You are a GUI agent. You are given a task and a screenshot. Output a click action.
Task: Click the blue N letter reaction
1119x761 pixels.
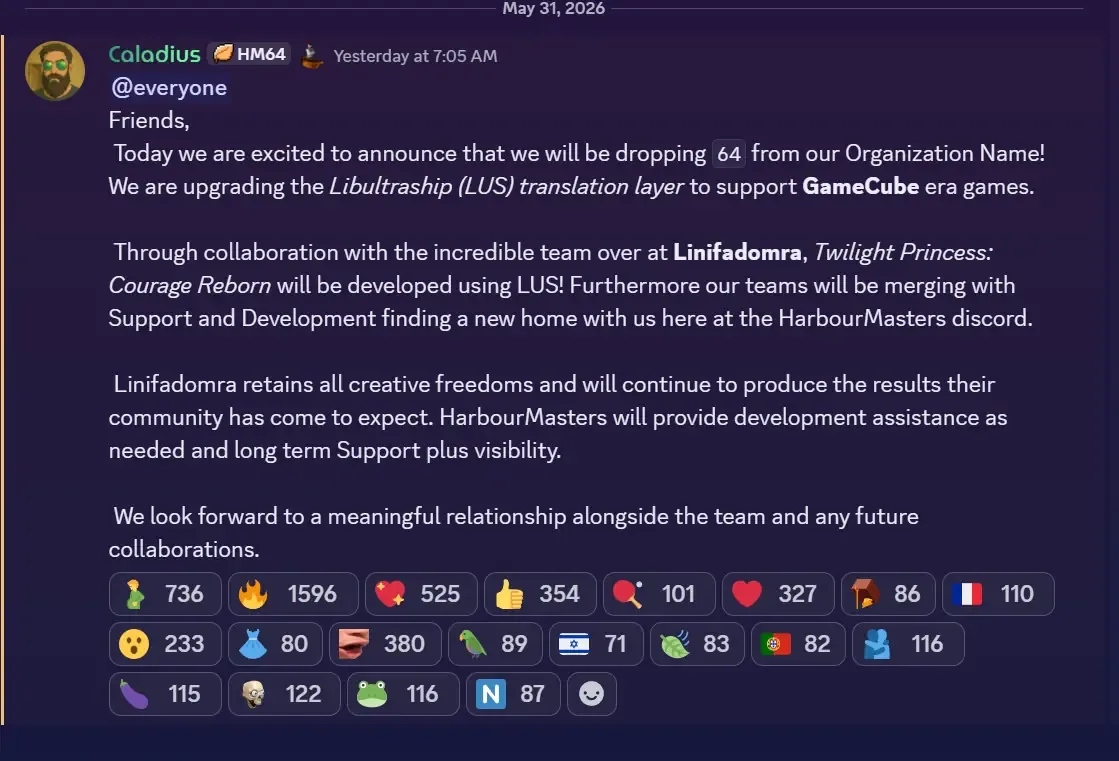coord(513,694)
